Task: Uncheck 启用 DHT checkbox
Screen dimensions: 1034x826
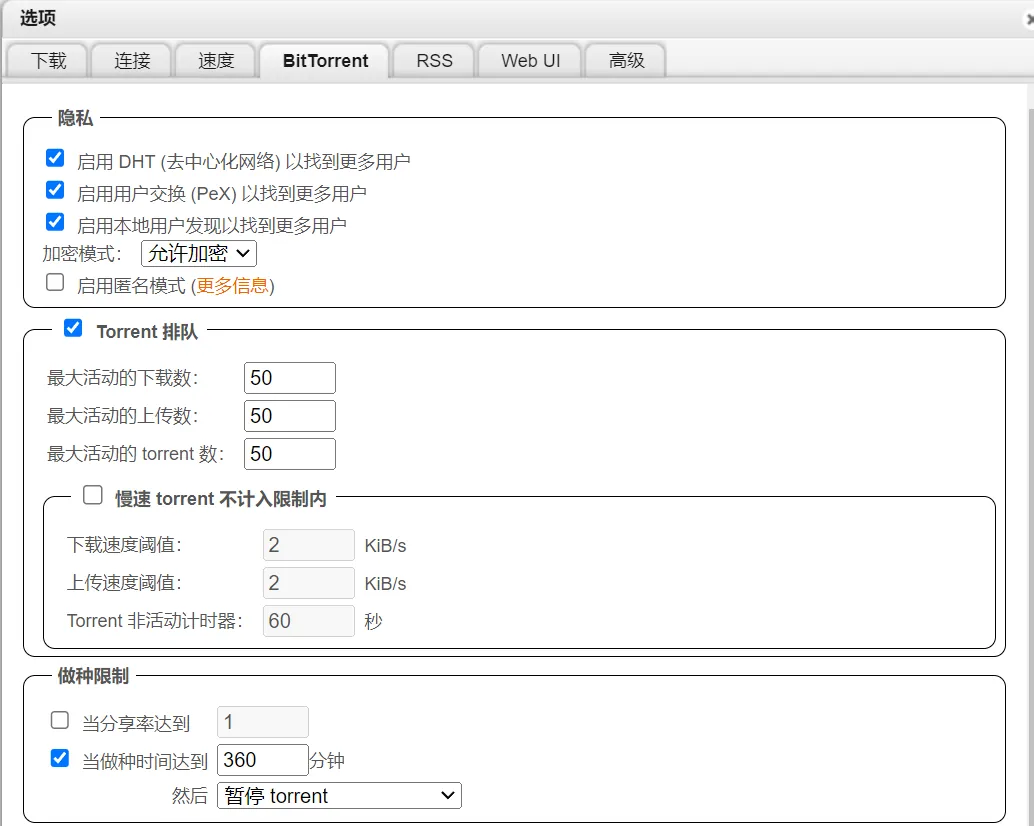Action: point(55,158)
